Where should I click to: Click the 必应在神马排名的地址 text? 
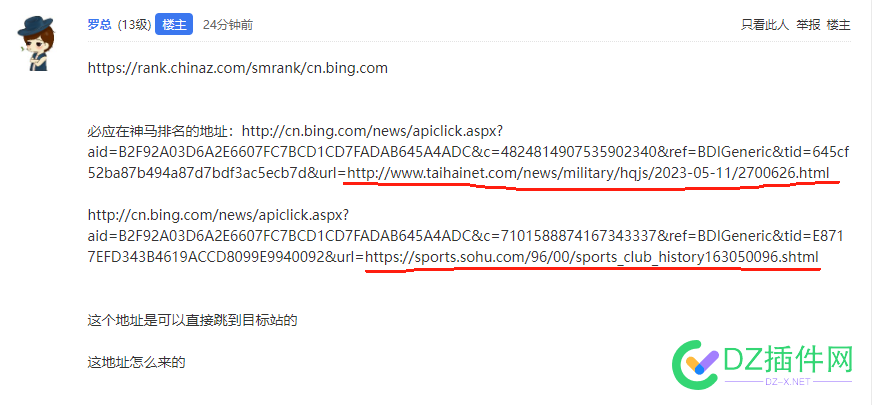(160, 131)
